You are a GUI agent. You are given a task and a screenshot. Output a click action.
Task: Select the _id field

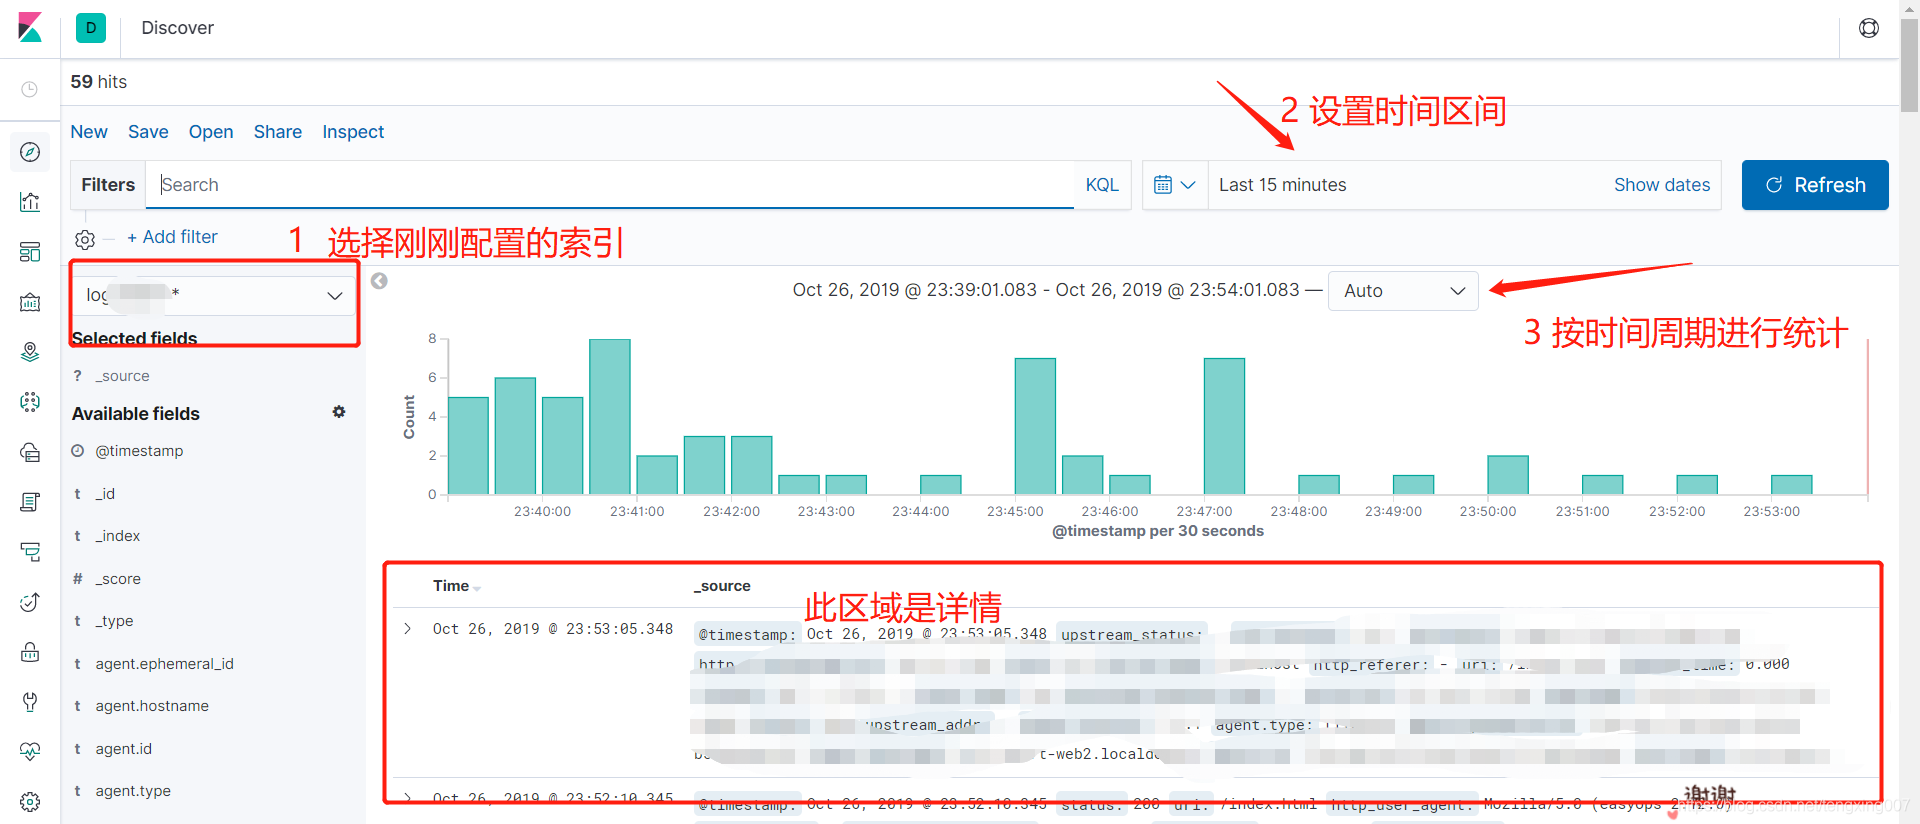tap(105, 494)
